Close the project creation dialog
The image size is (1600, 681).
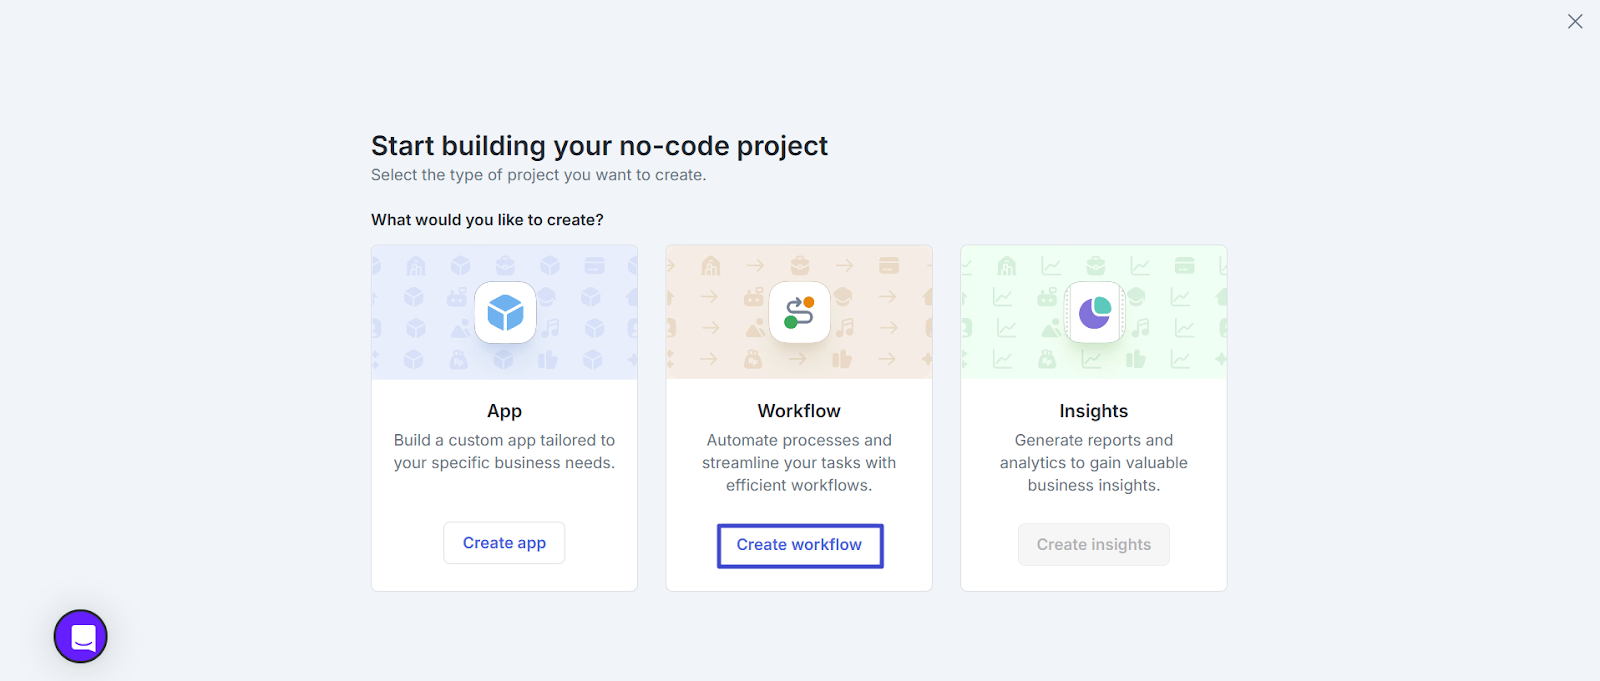[1575, 21]
